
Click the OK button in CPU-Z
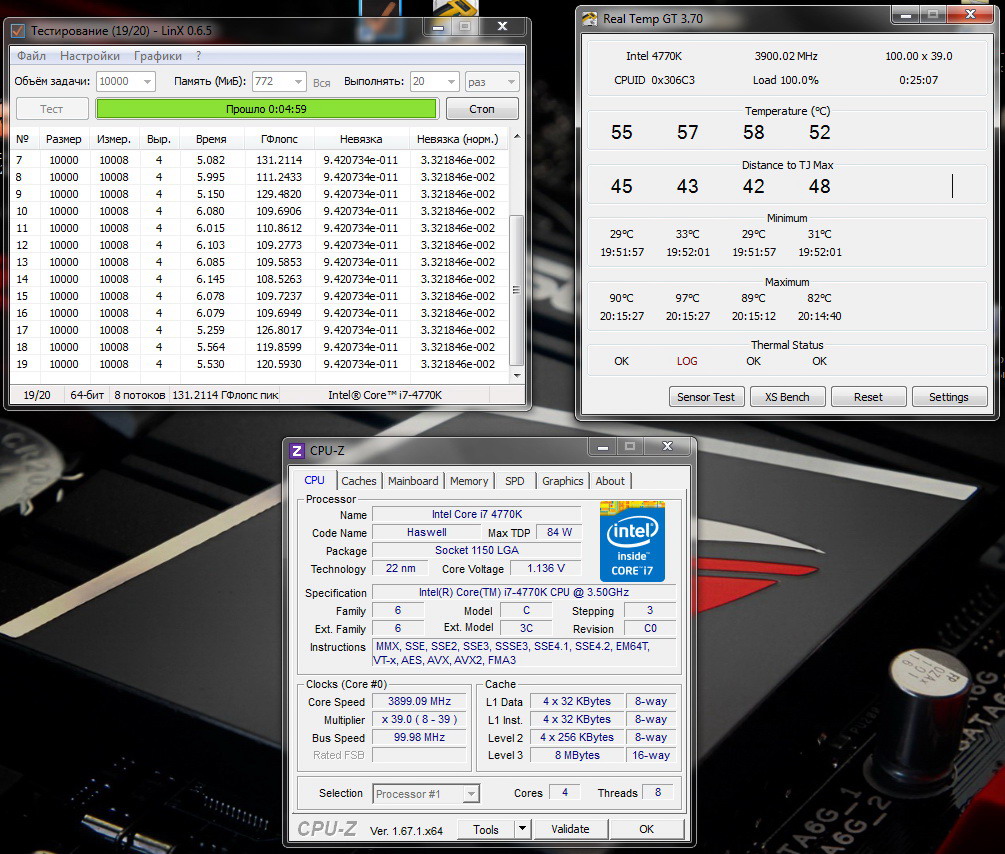(x=647, y=829)
